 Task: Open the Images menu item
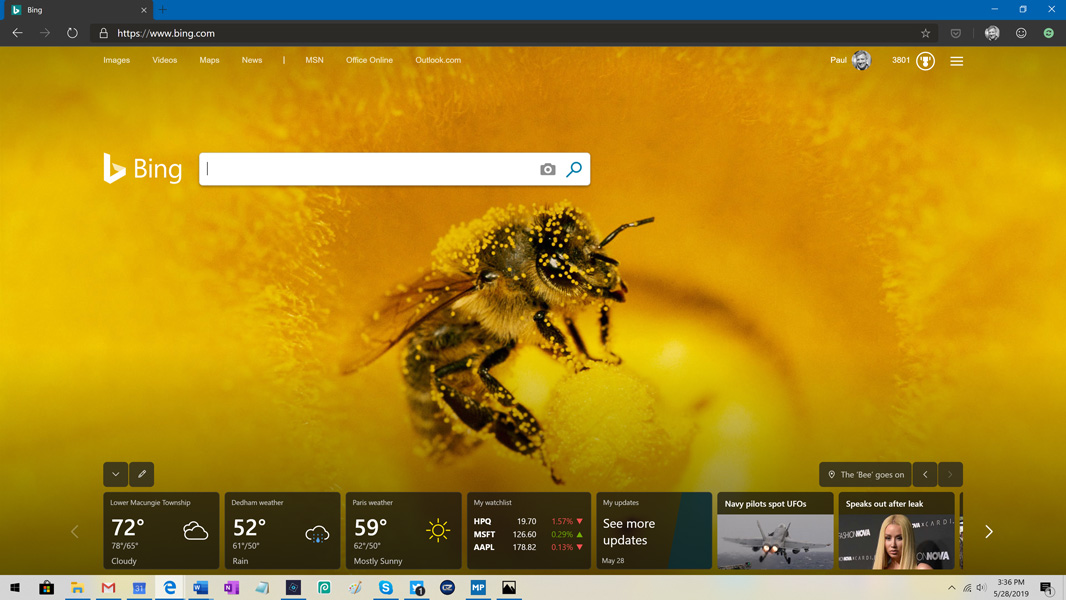click(x=116, y=60)
